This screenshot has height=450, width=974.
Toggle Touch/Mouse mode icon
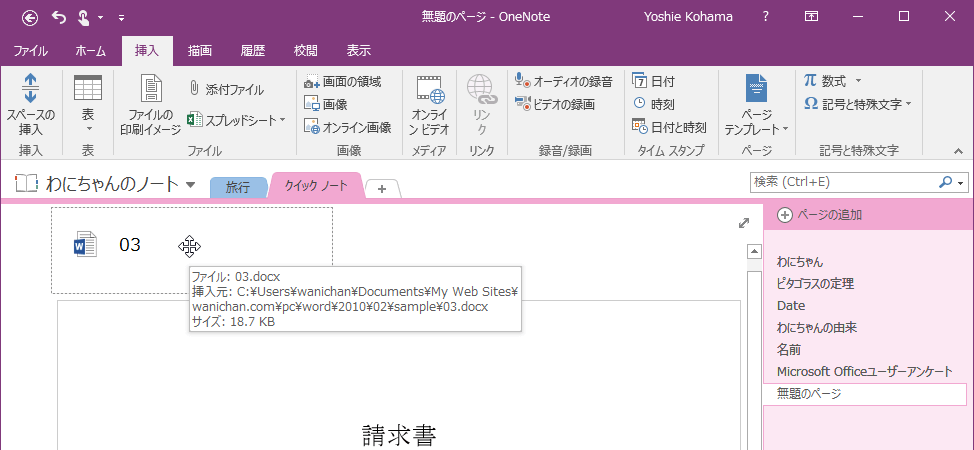tap(84, 17)
